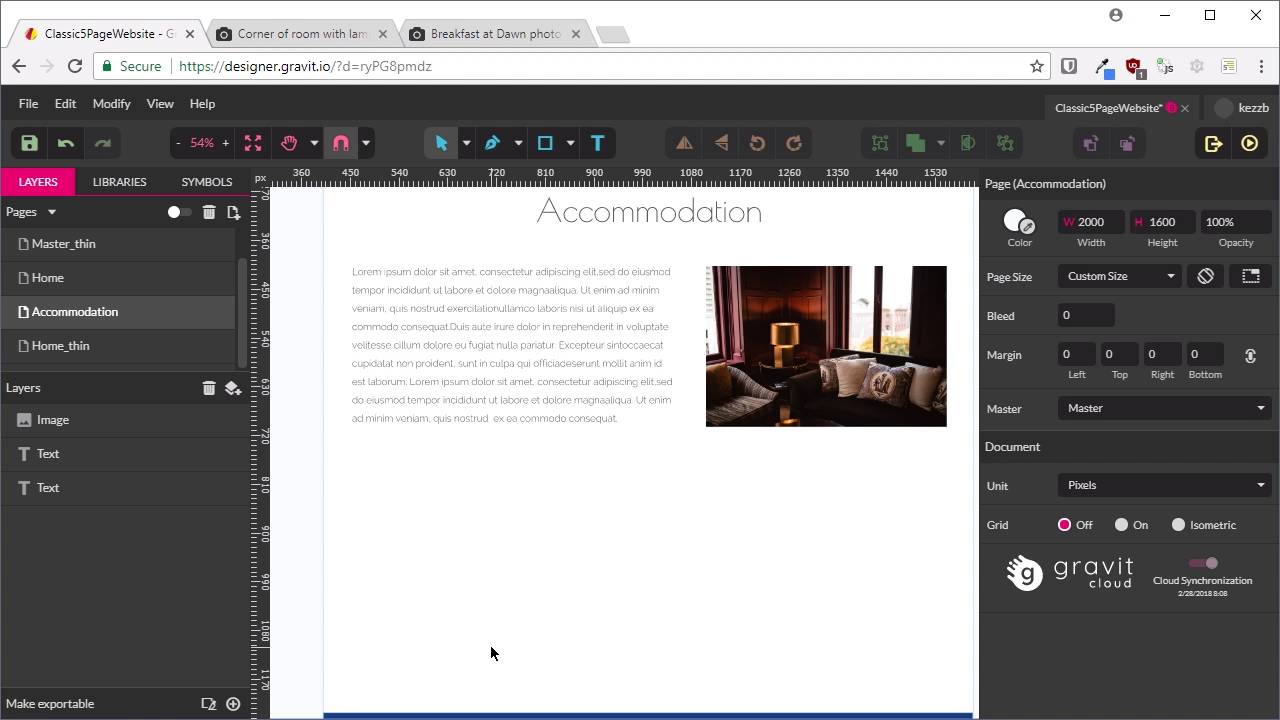The width and height of the screenshot is (1280, 720).
Task: Select the Isometric grid option
Action: coord(1179,525)
